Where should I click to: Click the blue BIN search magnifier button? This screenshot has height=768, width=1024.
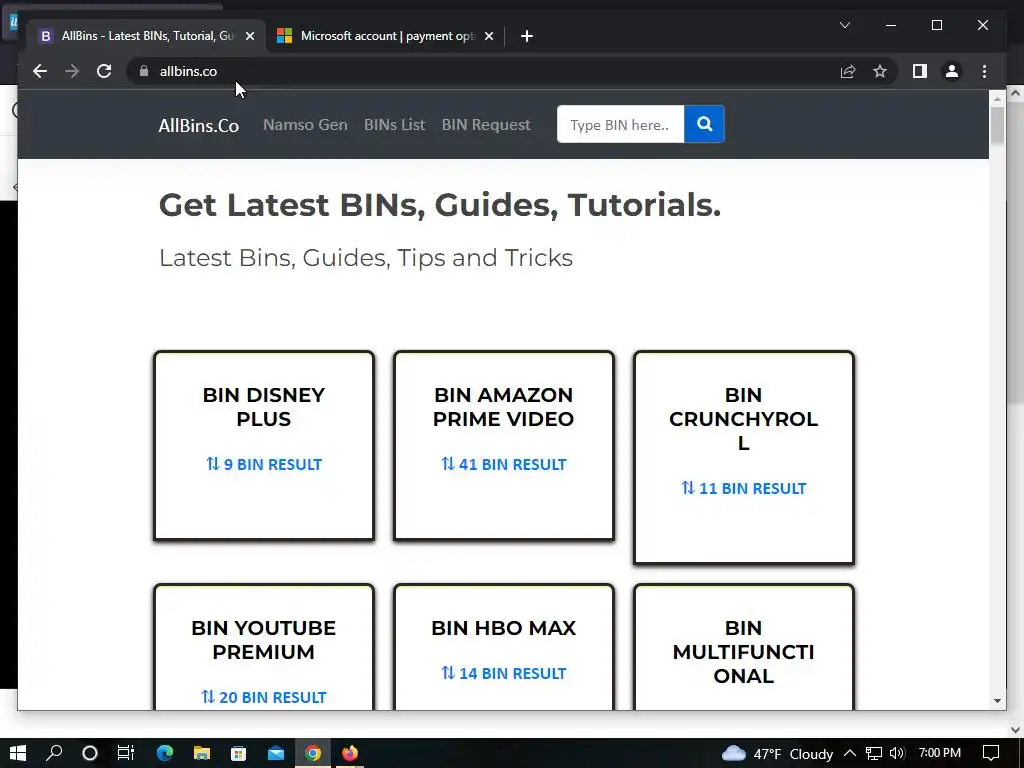coord(704,124)
